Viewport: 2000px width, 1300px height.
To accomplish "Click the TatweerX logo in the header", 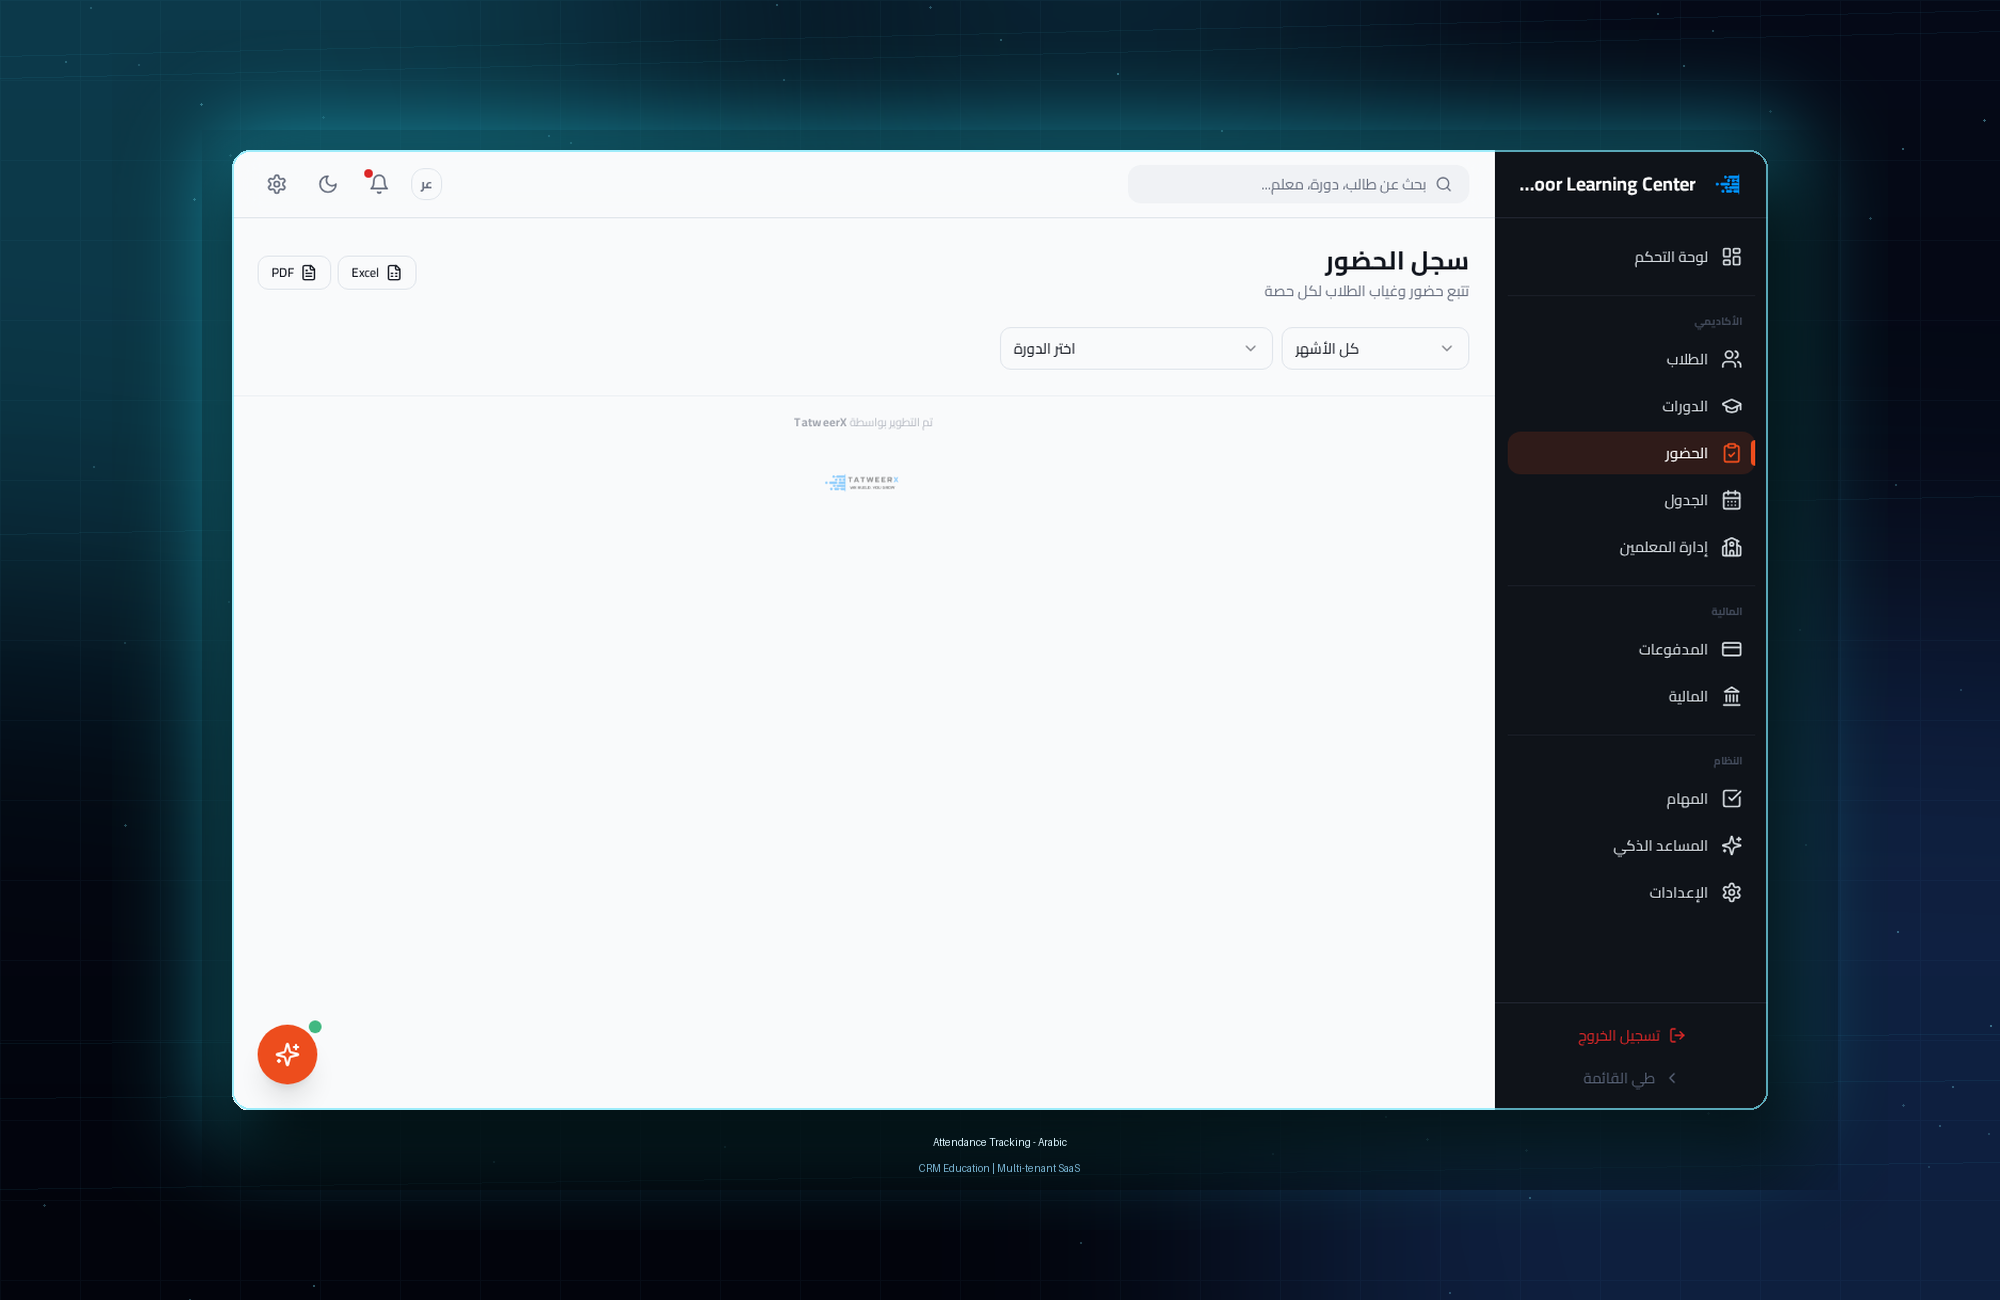I will coord(1728,184).
